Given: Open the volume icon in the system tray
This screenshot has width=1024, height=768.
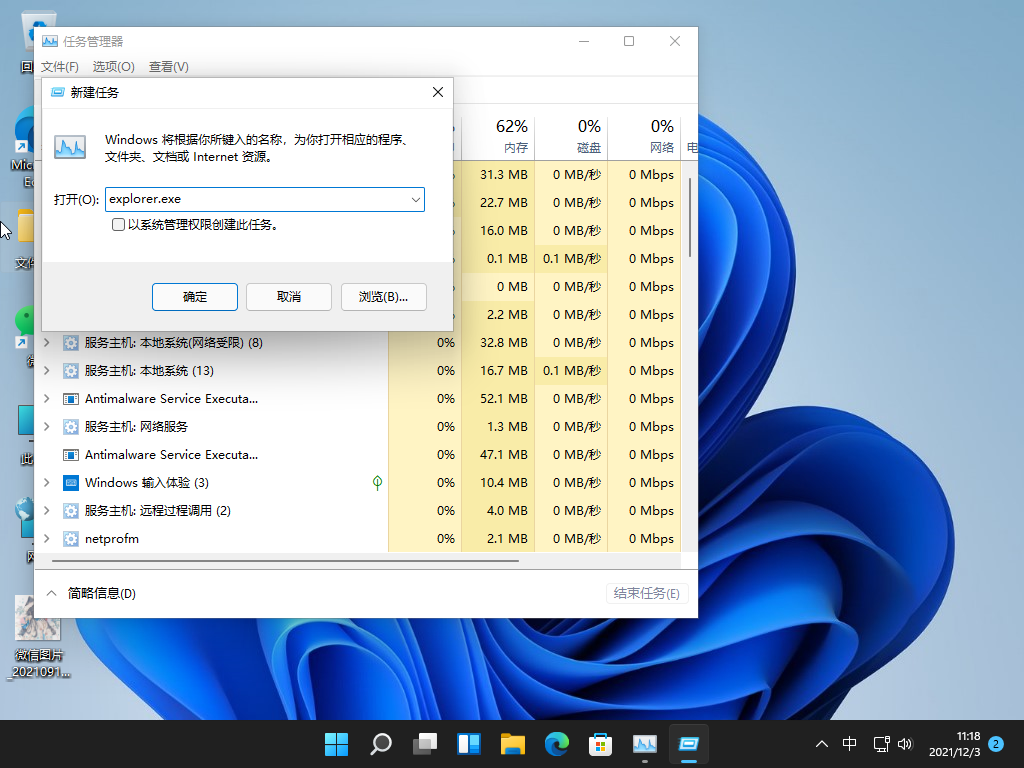Looking at the screenshot, I should click(905, 744).
